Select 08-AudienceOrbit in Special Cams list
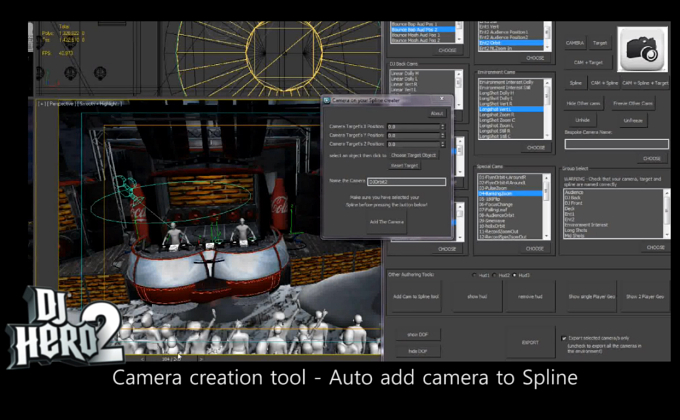Viewport: 680px width, 420px height. tap(496, 215)
